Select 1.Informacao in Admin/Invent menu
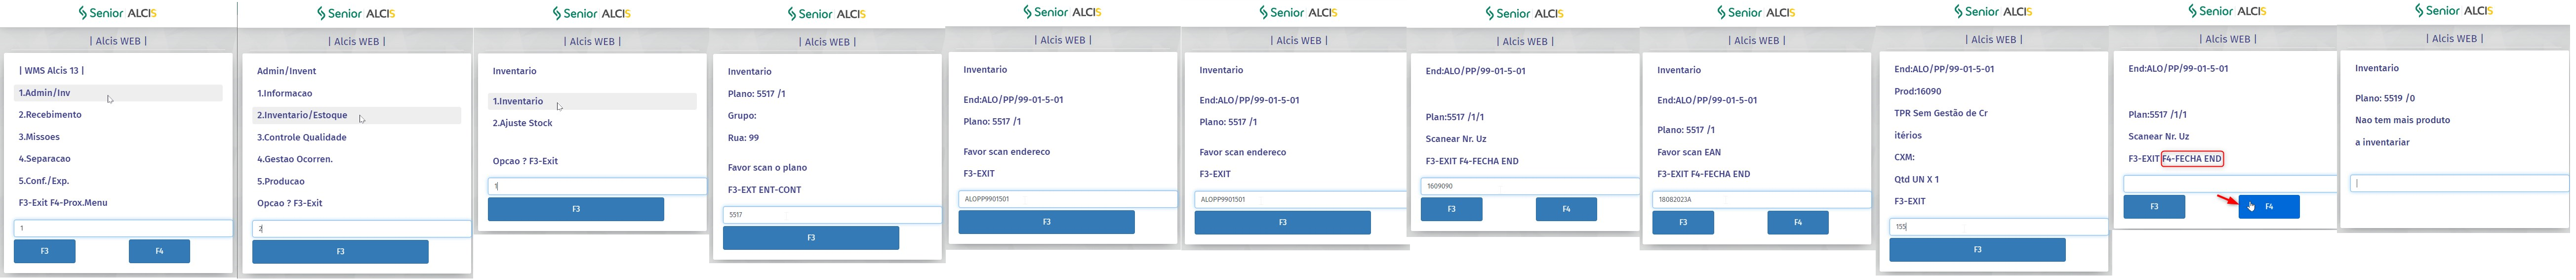Viewport: 2576px width, 280px height. coord(285,93)
